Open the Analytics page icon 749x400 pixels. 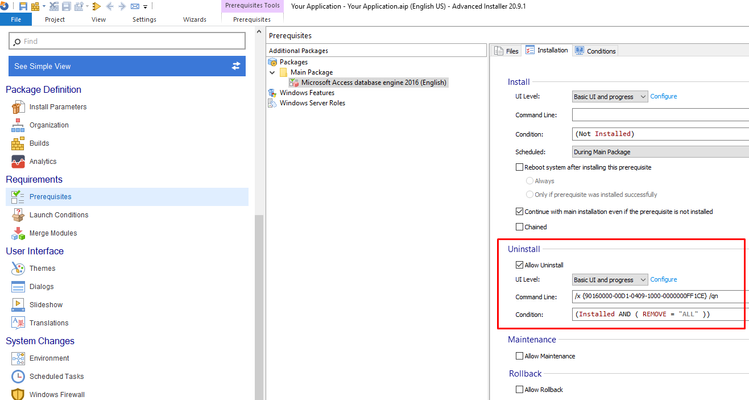pyautogui.click(x=18, y=162)
